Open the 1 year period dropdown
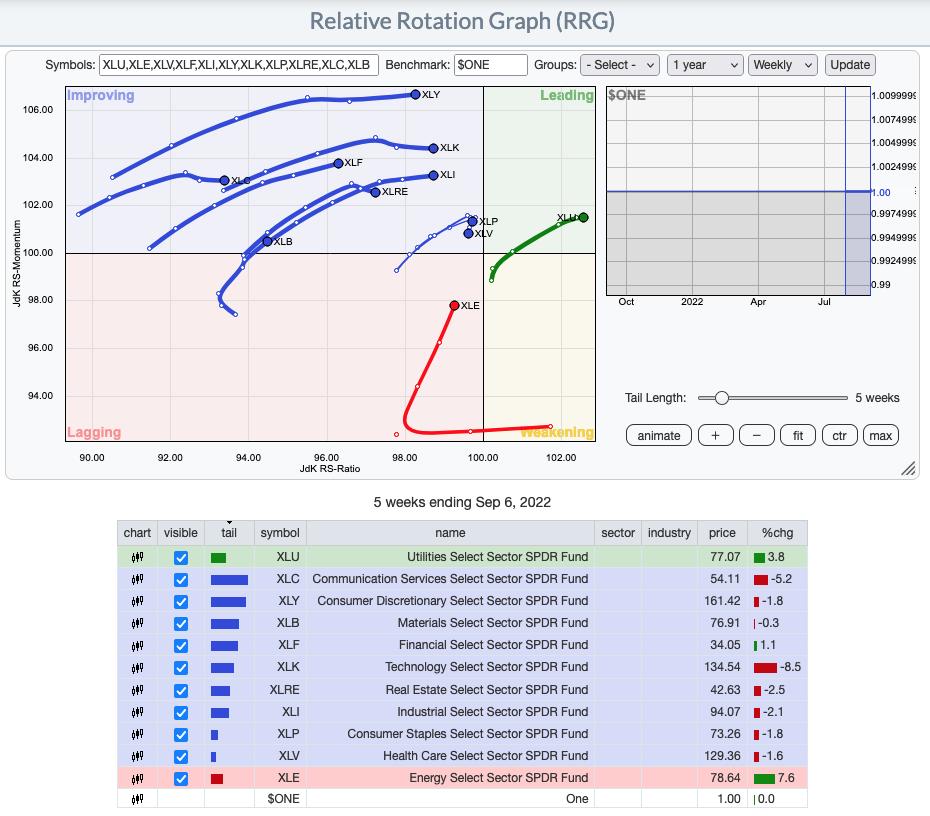Screen dimensions: 930x816 click(x=705, y=65)
